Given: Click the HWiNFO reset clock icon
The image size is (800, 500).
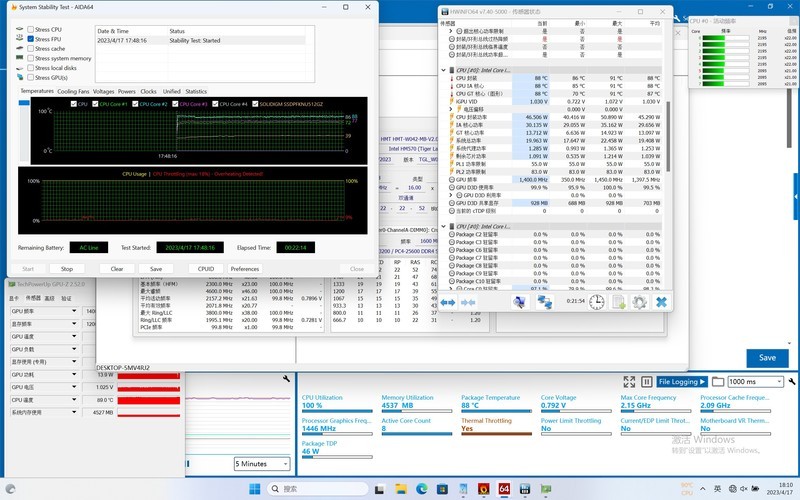Looking at the screenshot, I should click(596, 301).
